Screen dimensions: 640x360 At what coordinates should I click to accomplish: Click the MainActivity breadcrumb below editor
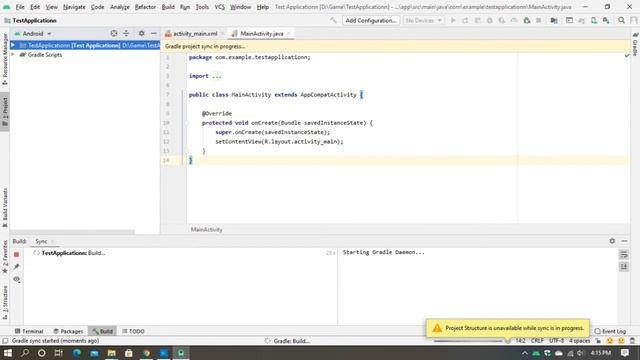pos(206,229)
